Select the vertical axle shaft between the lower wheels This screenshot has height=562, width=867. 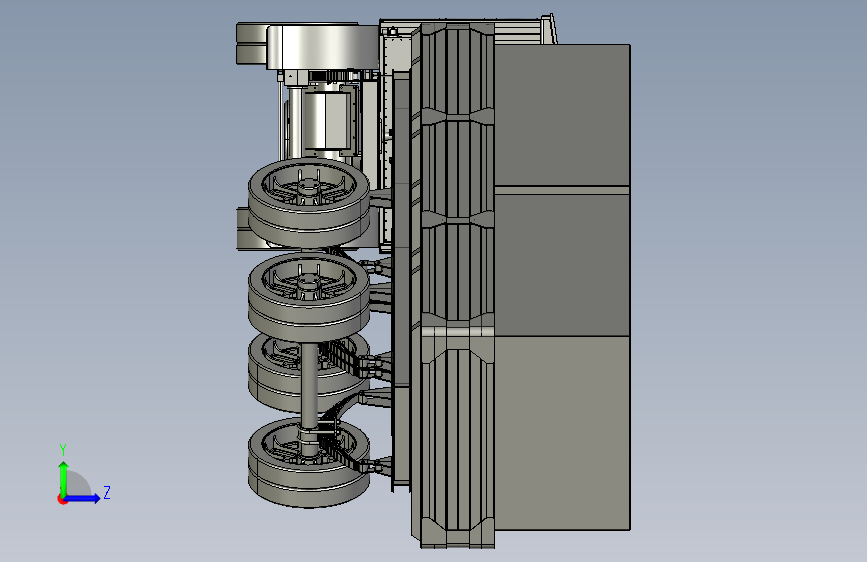point(309,384)
